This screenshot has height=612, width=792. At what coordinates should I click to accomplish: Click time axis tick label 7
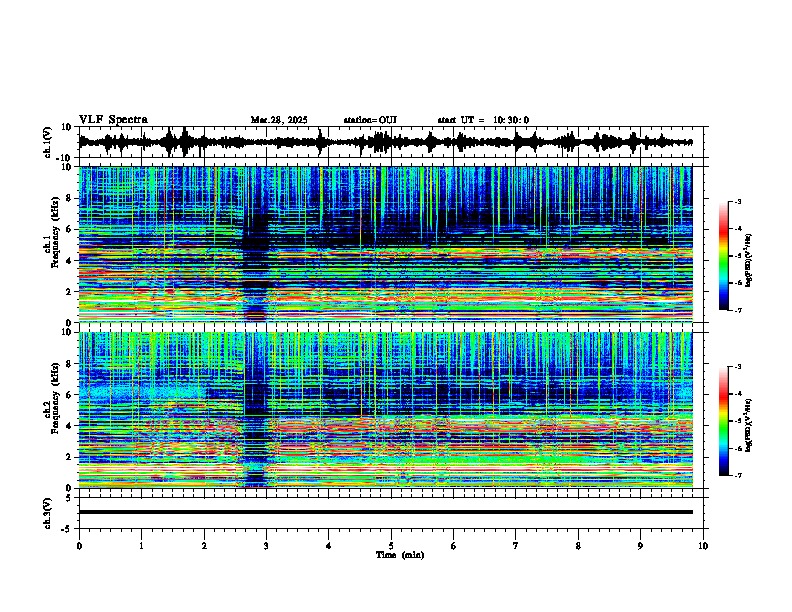click(516, 546)
